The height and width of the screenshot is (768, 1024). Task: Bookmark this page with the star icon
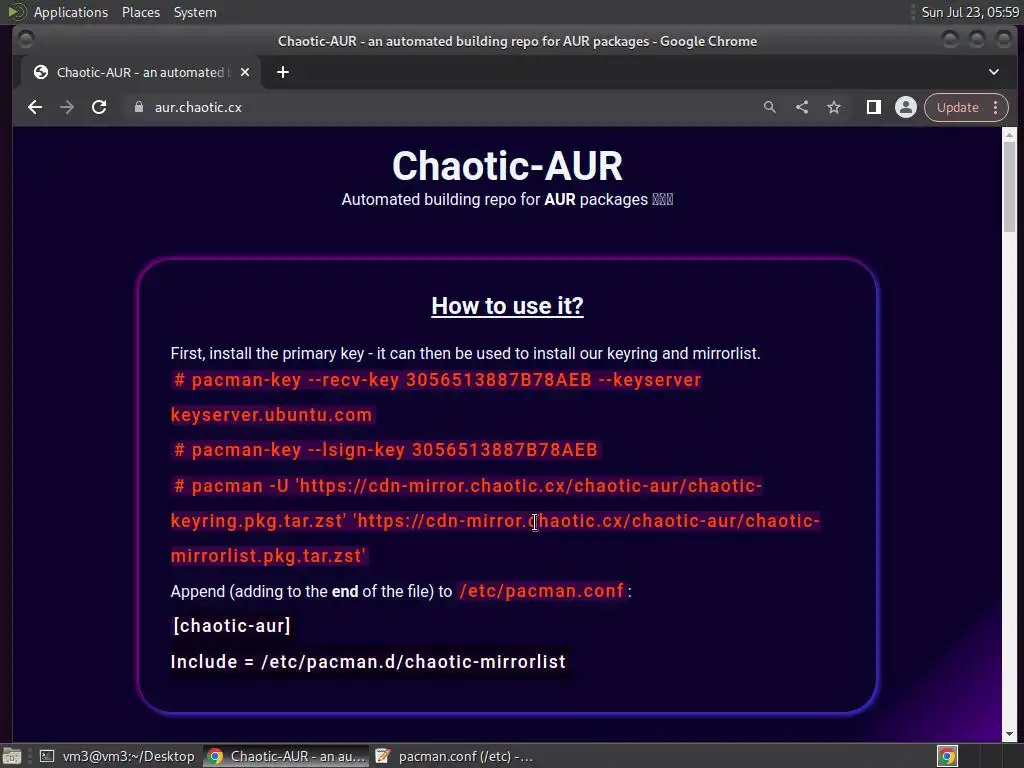834,107
